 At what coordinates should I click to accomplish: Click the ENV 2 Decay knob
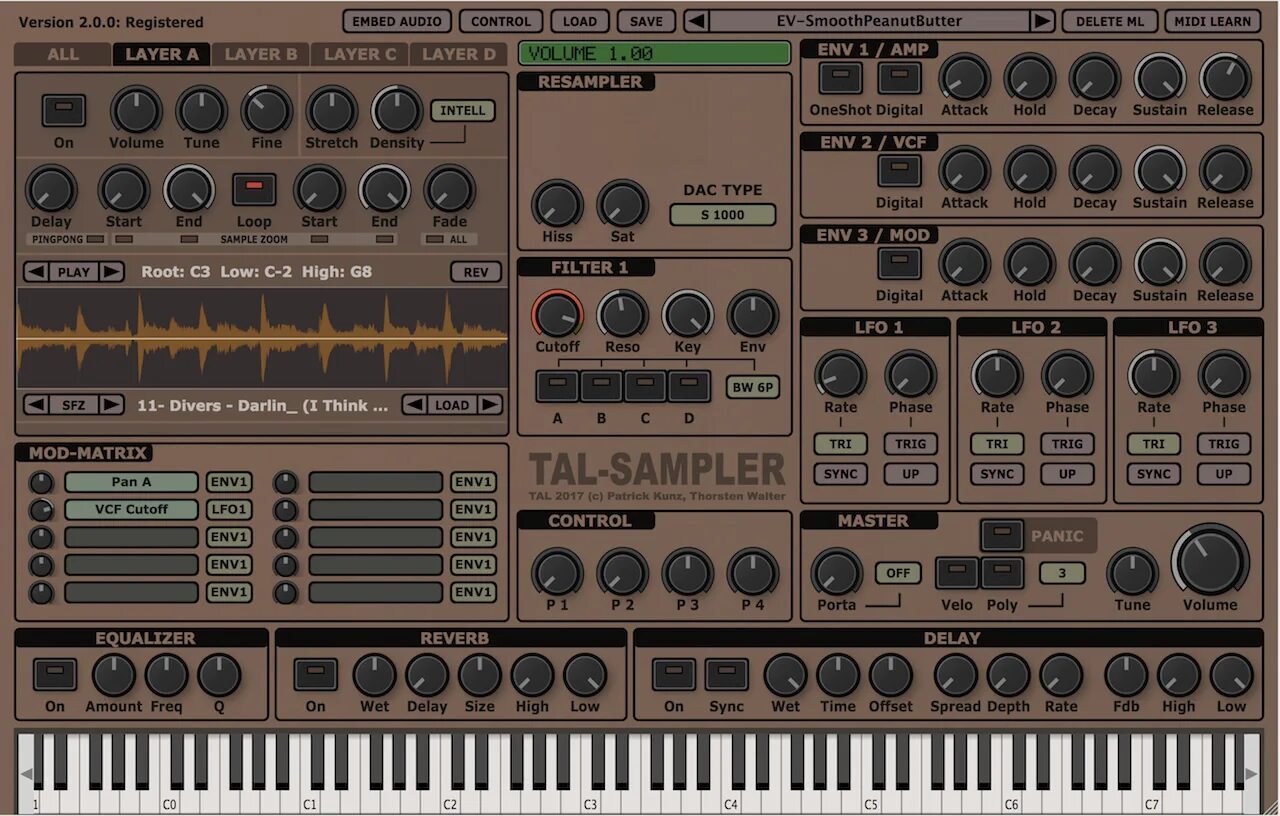(1094, 171)
